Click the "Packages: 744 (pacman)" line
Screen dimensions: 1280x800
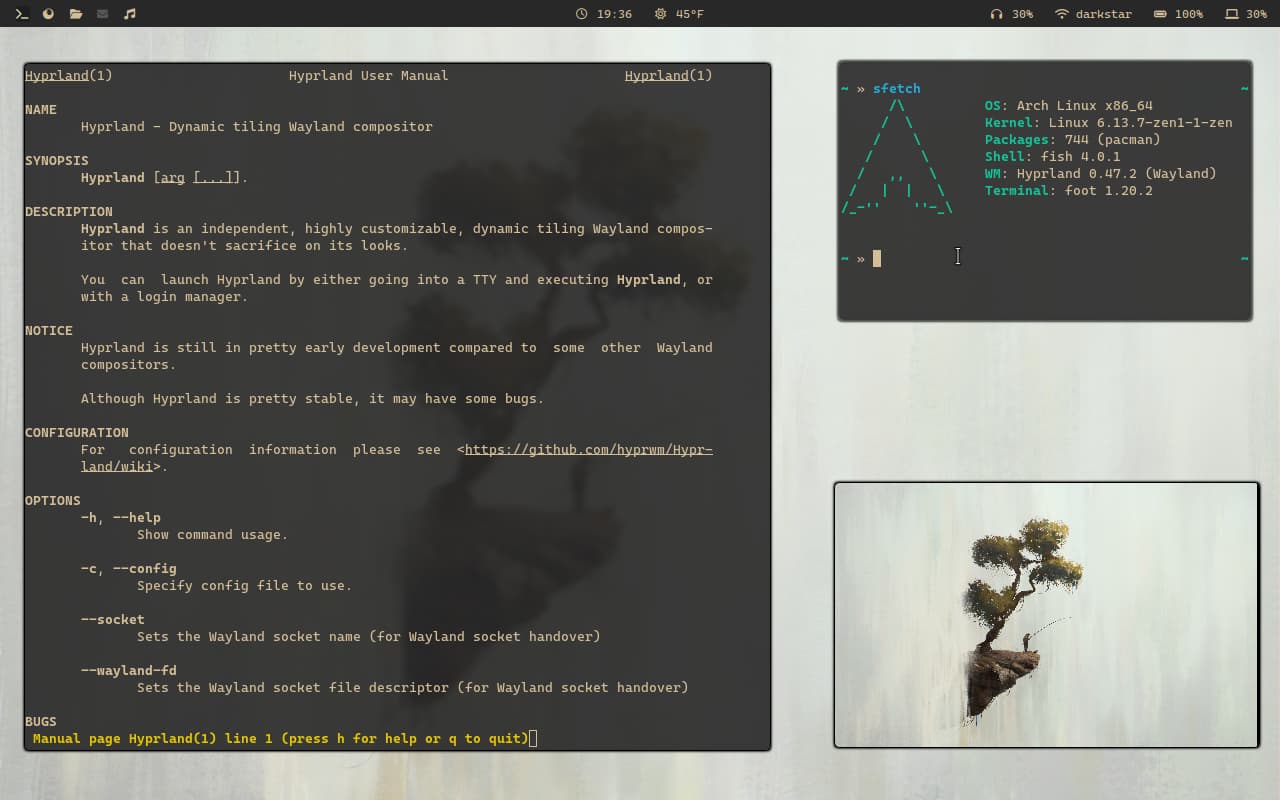(x=1073, y=140)
